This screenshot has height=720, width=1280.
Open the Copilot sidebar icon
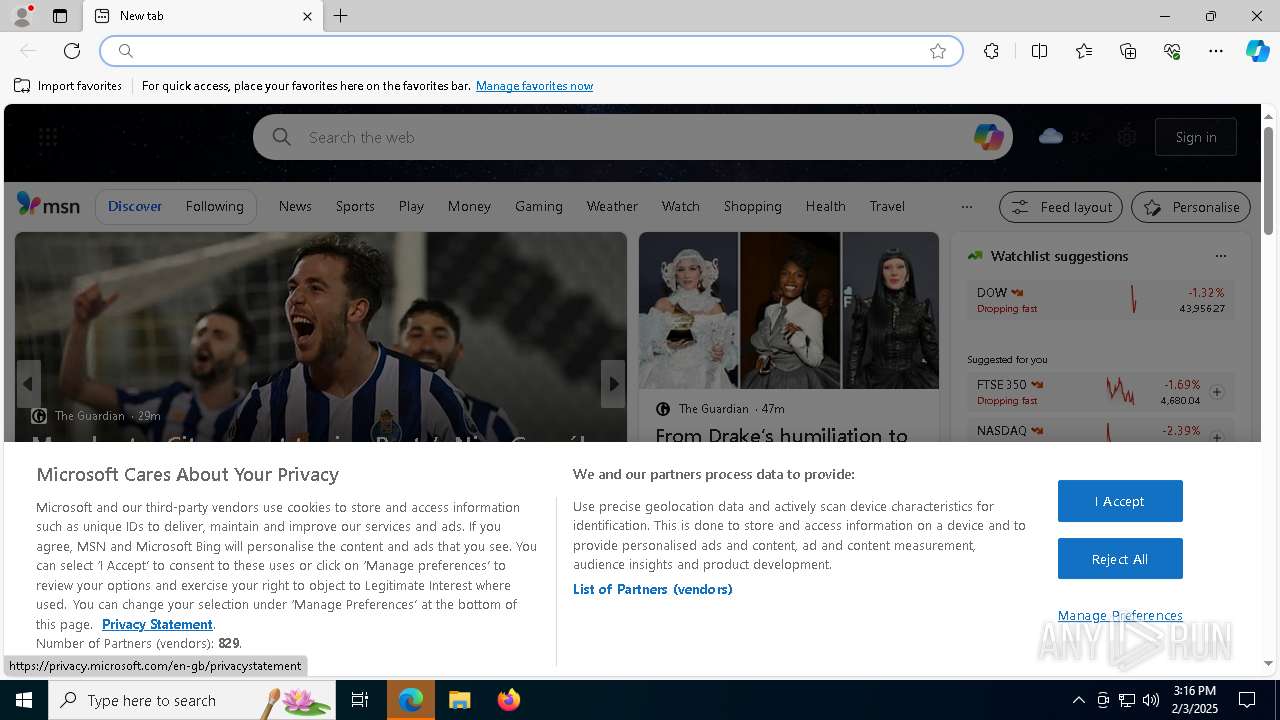point(1257,51)
